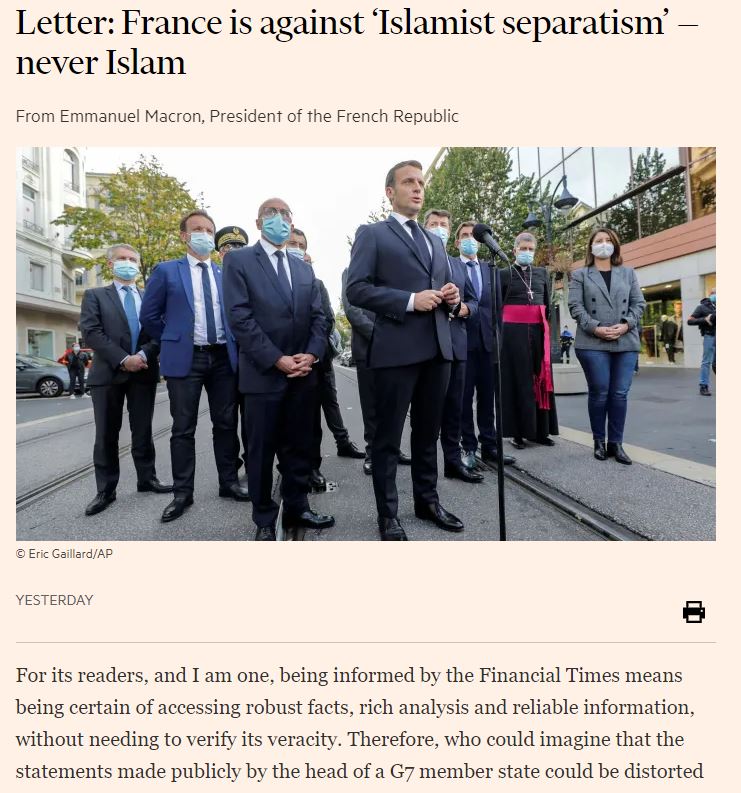This screenshot has height=793, width=741.
Task: Click 'G7' in the article text
Action: 403,772
